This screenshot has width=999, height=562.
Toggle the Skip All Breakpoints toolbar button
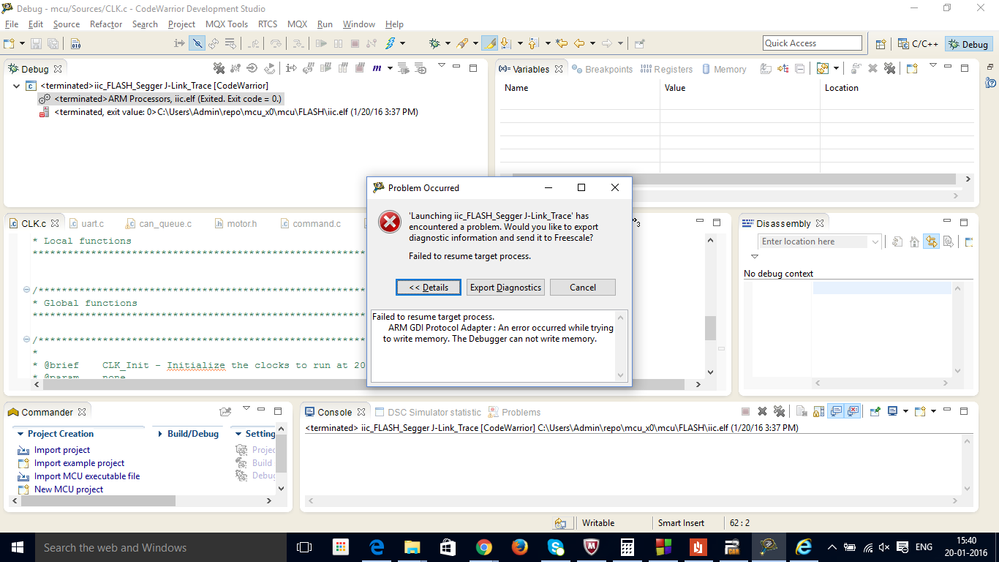tap(197, 43)
